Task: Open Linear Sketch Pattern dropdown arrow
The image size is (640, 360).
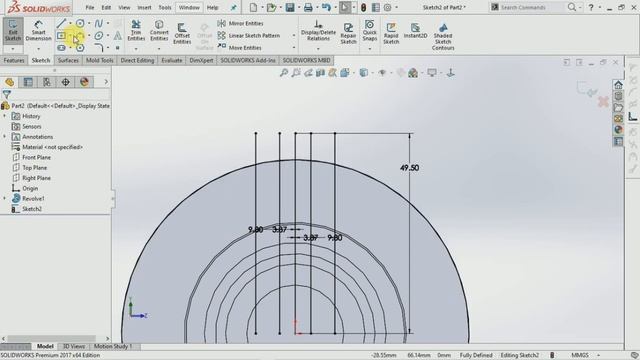Action: click(x=293, y=36)
